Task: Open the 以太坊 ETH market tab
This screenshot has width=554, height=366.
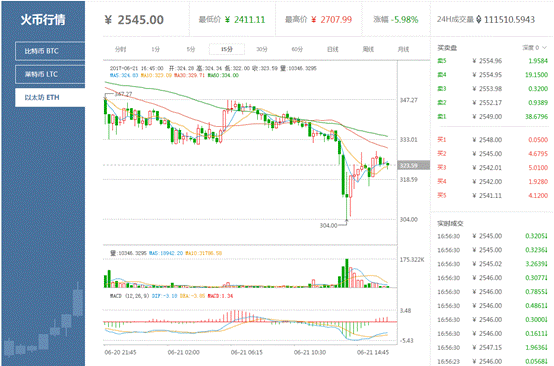Action: point(50,97)
